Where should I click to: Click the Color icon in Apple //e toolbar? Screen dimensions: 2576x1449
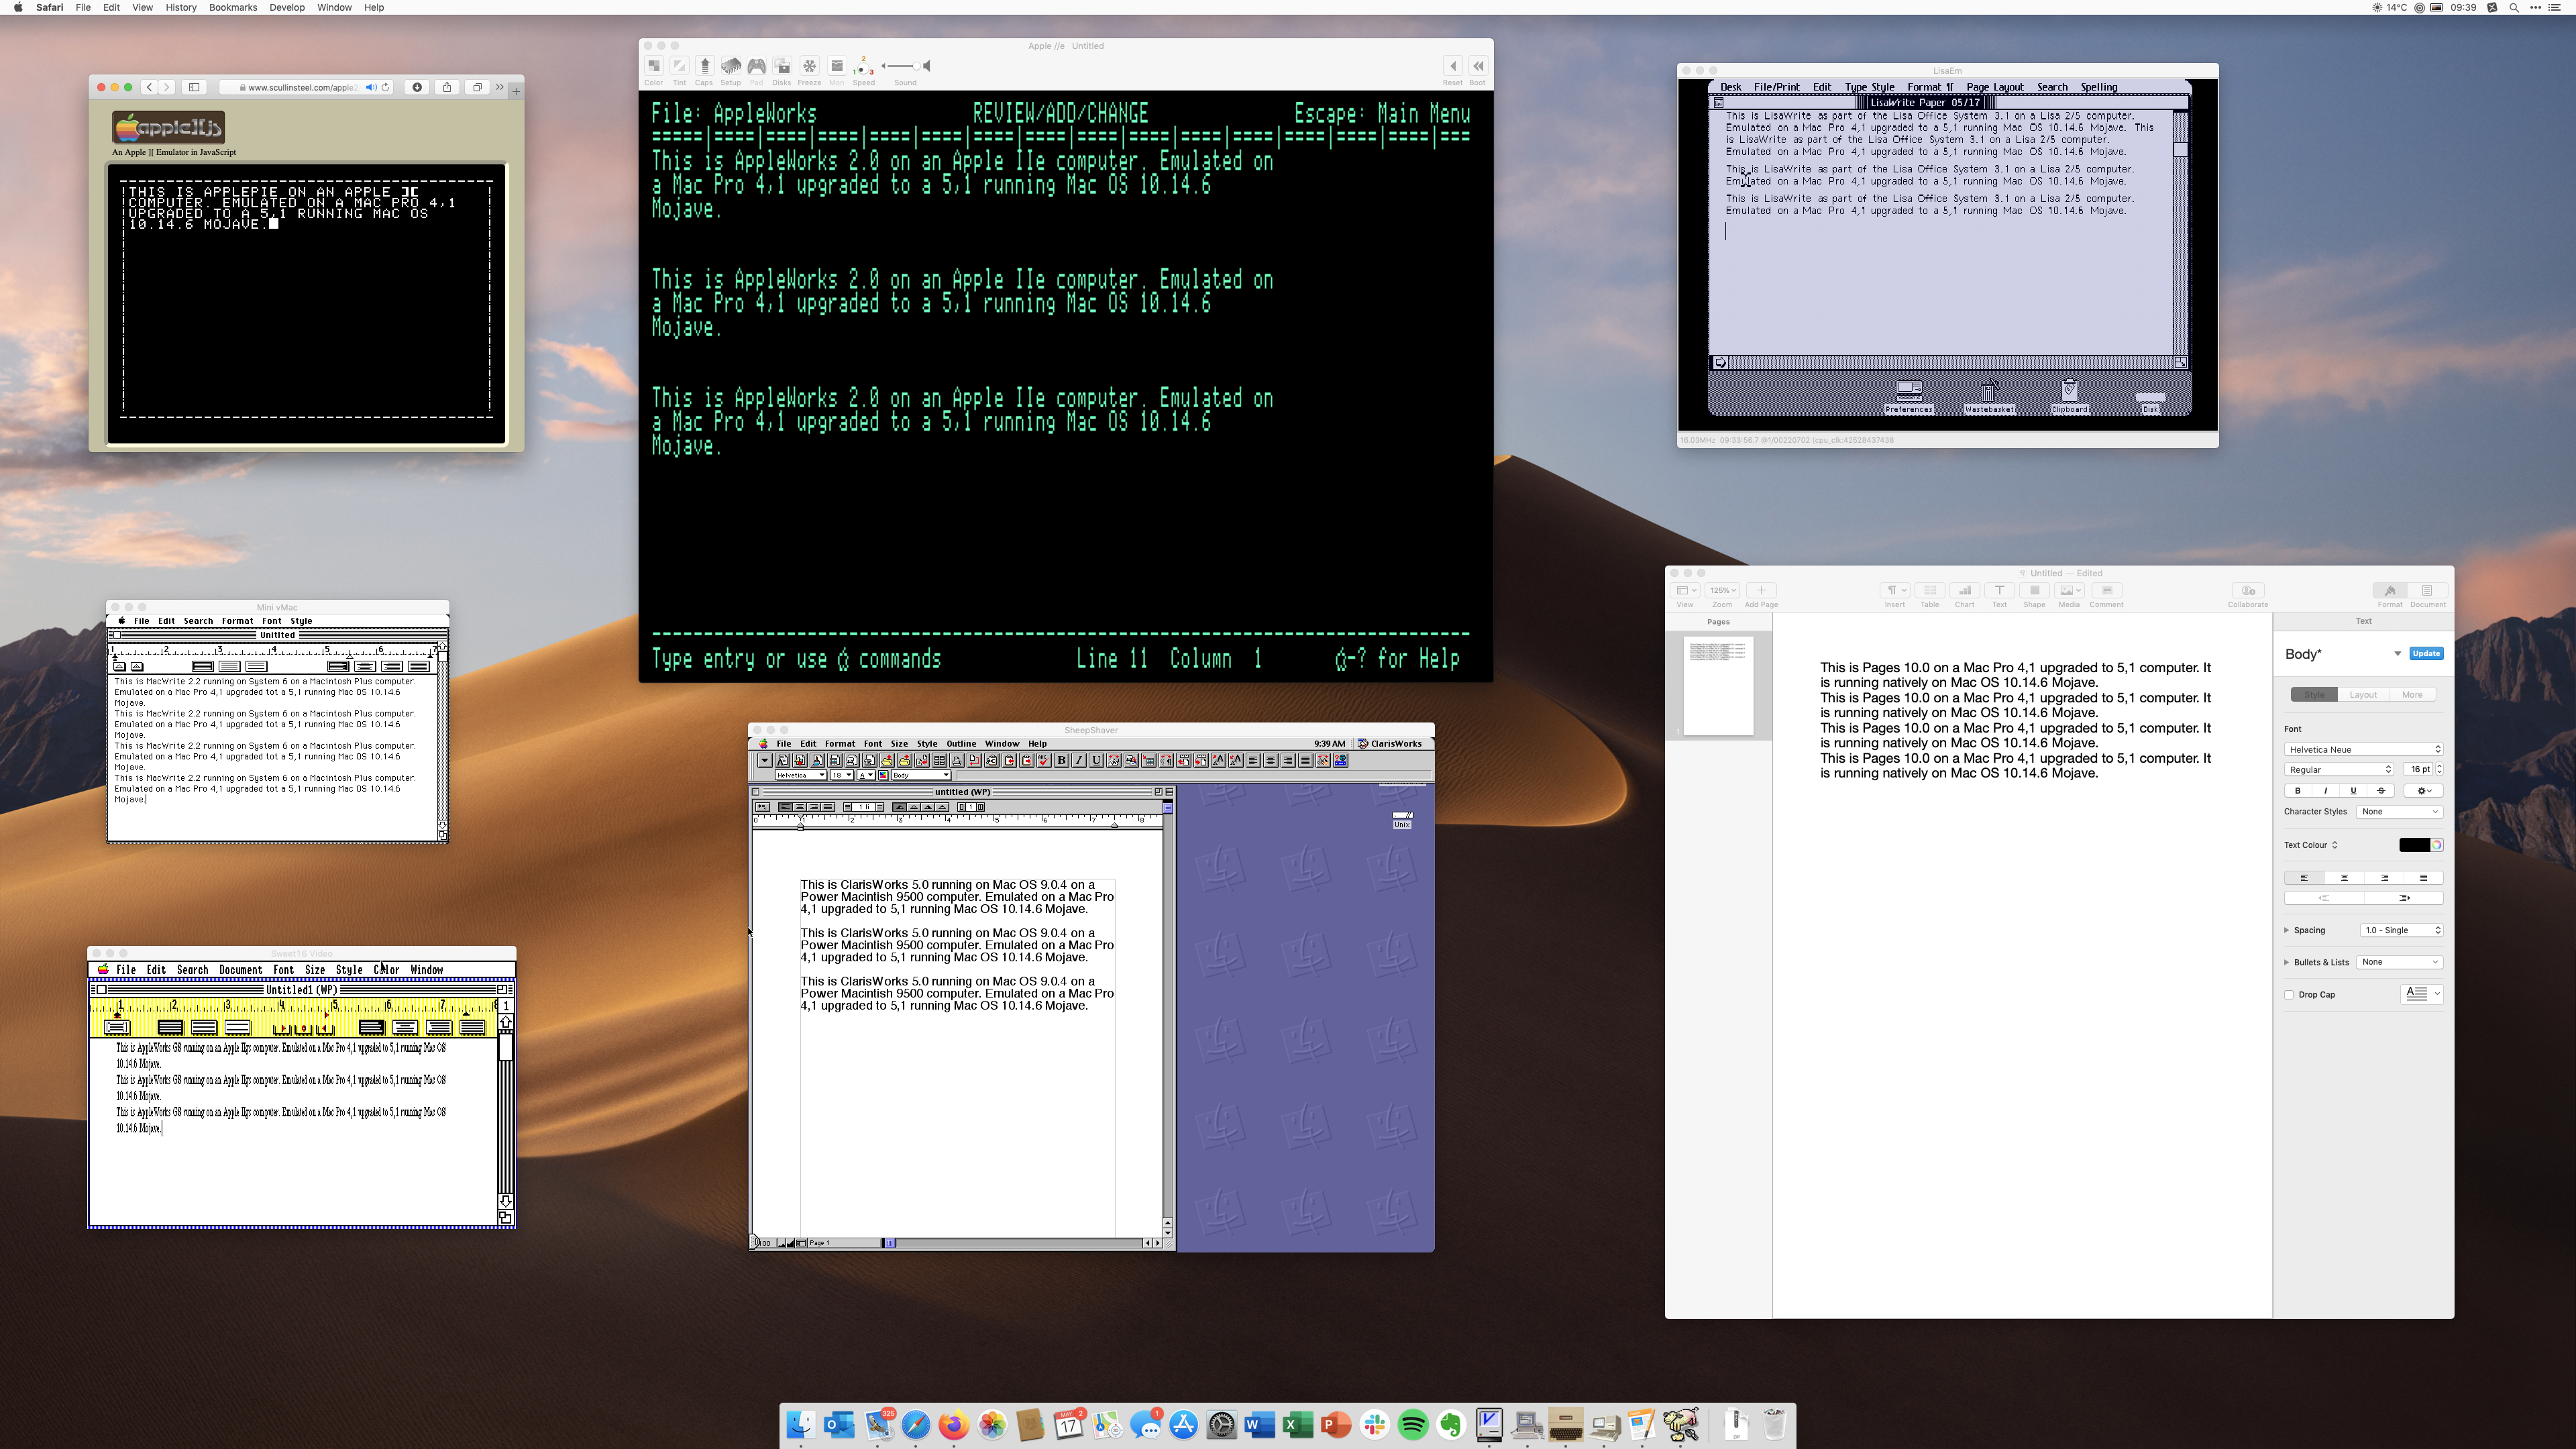pos(653,66)
